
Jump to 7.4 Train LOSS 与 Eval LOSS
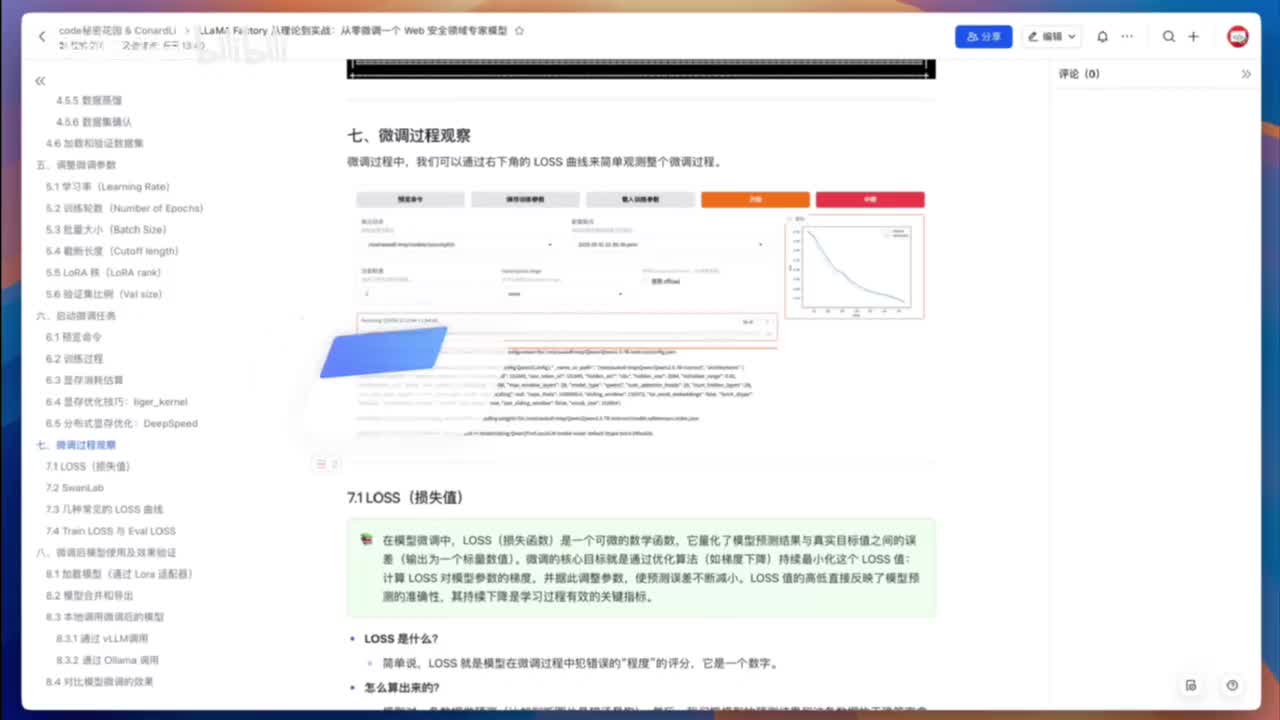pos(110,531)
